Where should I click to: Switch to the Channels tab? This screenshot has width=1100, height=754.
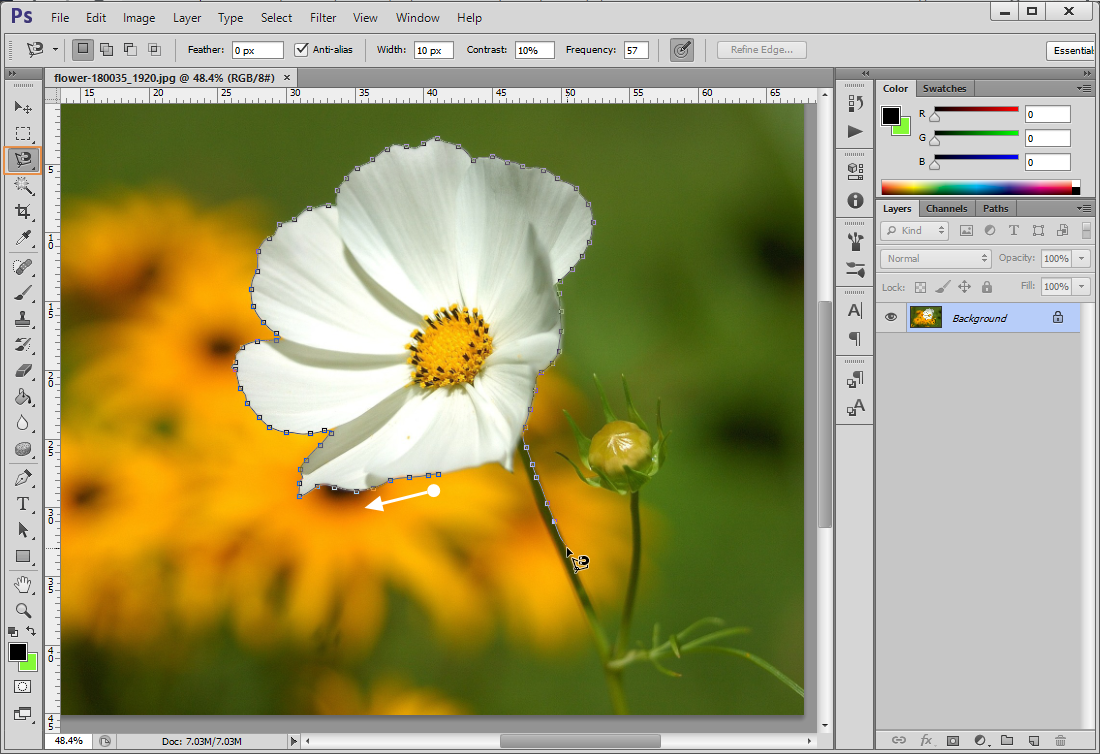[946, 208]
